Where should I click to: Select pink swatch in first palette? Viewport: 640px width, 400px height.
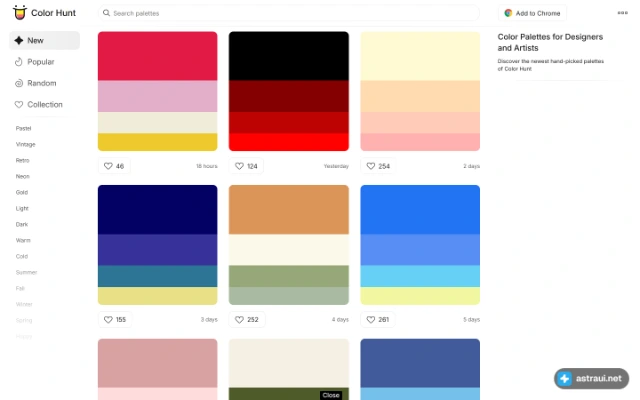coord(158,96)
